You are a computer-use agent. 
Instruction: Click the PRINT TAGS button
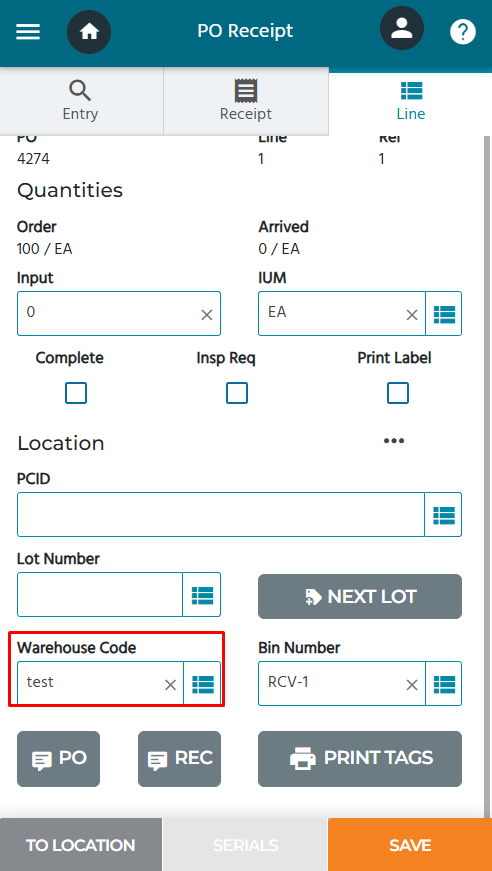(x=360, y=759)
